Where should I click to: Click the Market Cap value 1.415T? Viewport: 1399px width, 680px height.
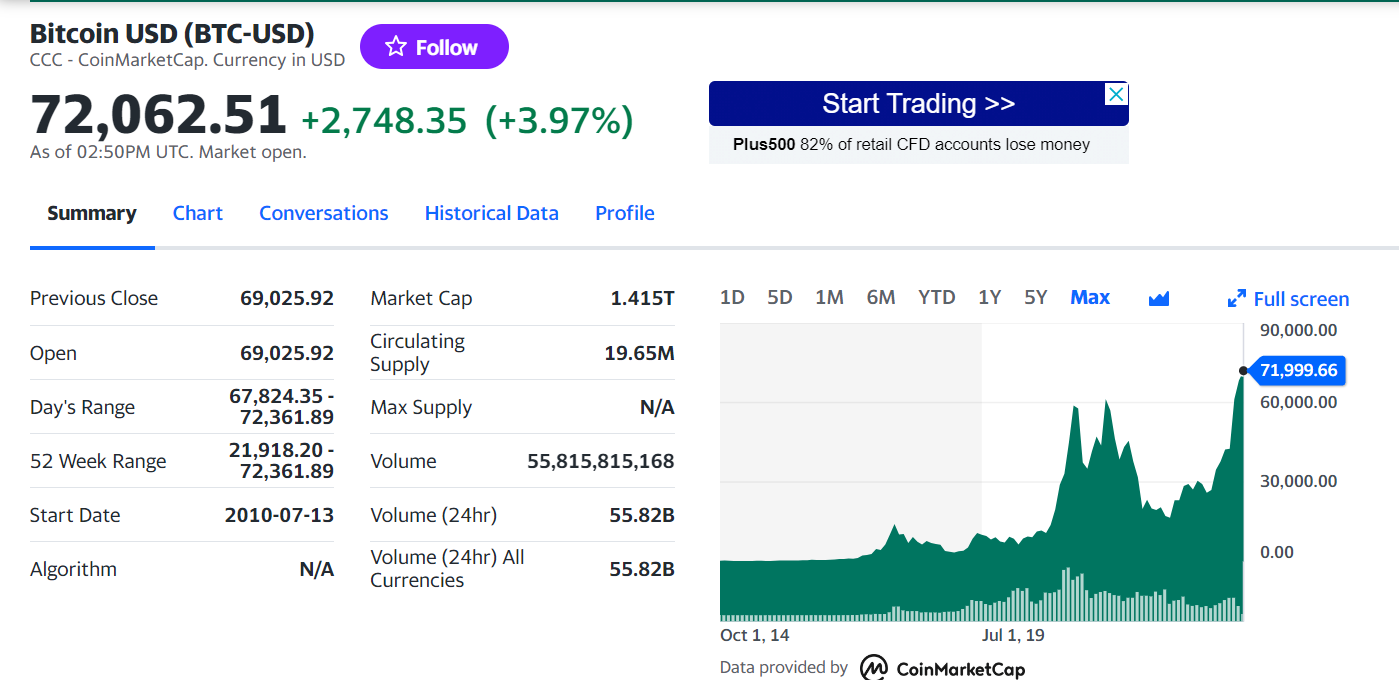pos(643,298)
